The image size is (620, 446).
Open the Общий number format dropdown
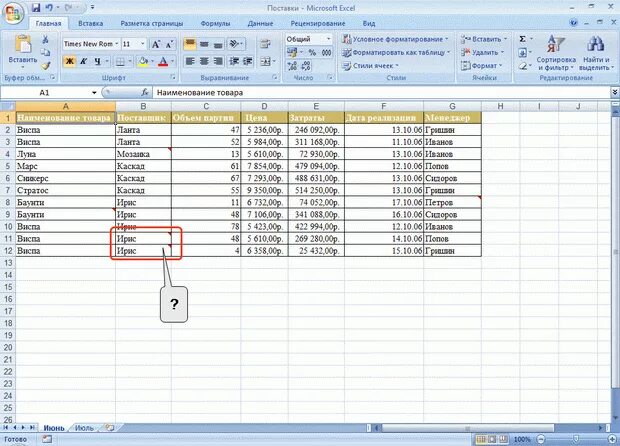(x=328, y=39)
